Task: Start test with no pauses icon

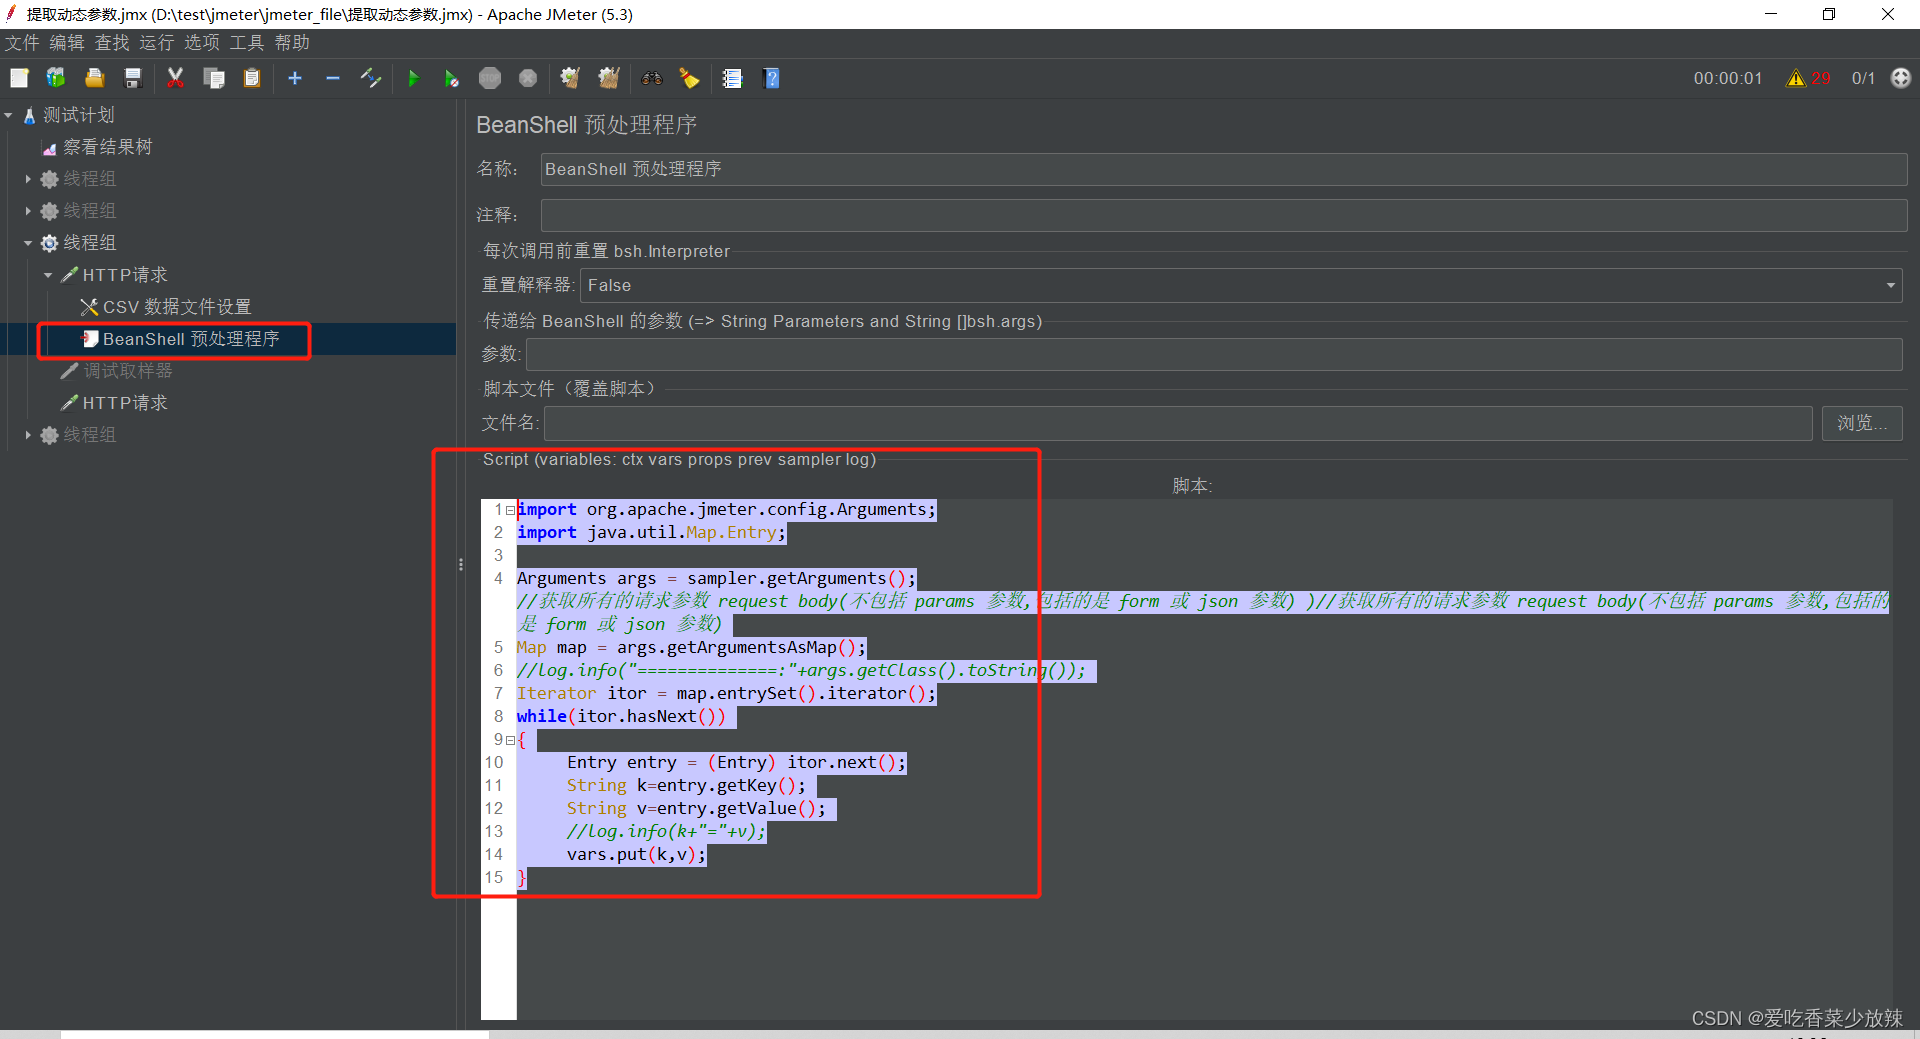Action: click(x=451, y=78)
